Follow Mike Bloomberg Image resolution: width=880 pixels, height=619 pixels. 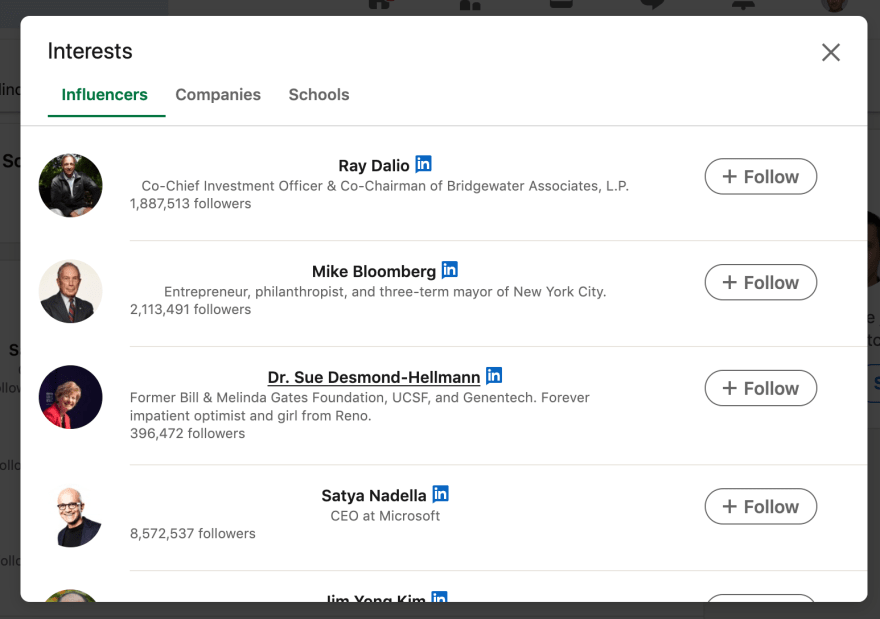click(760, 282)
